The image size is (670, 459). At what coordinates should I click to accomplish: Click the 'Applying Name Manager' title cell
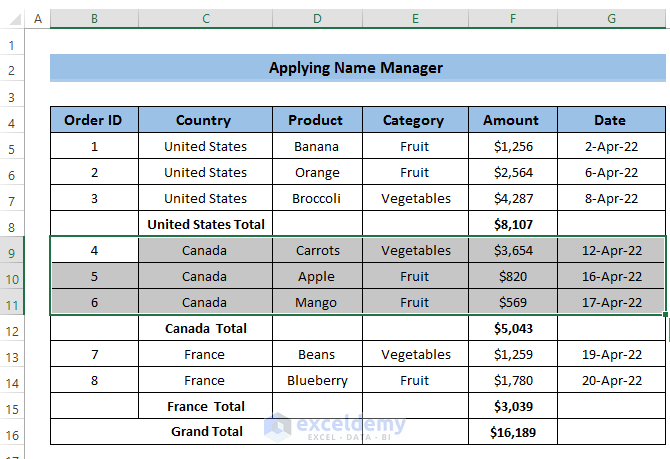(356, 68)
